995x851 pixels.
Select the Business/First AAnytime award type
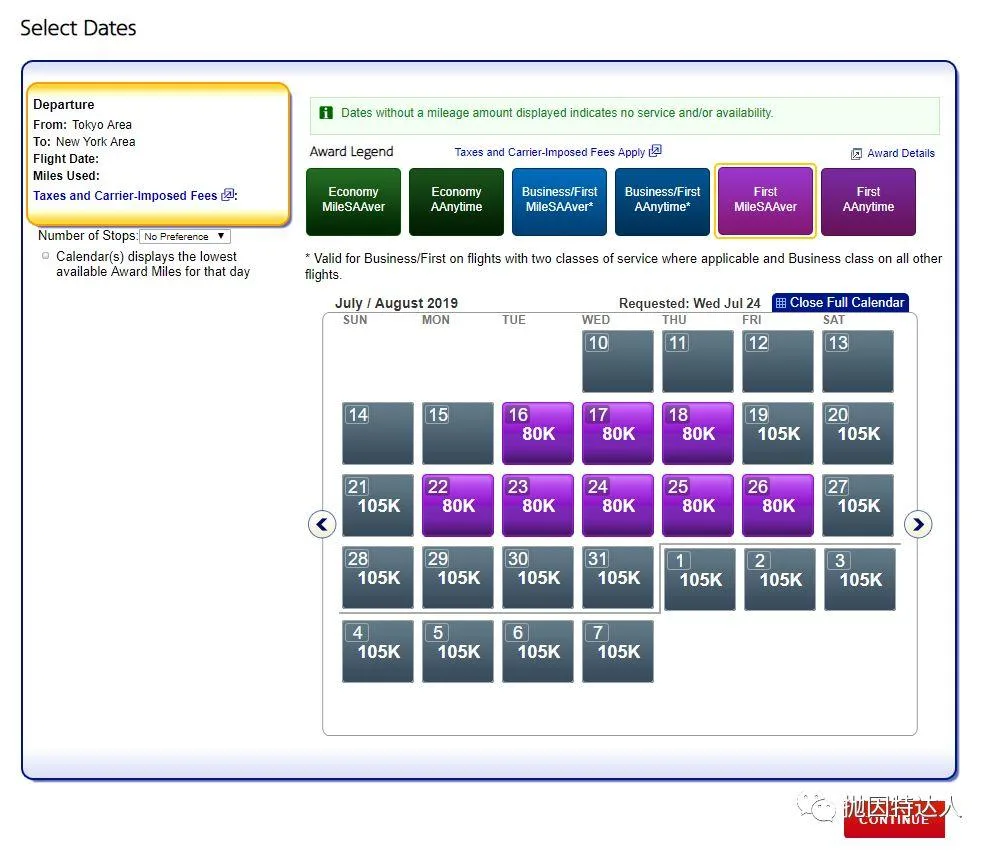662,202
